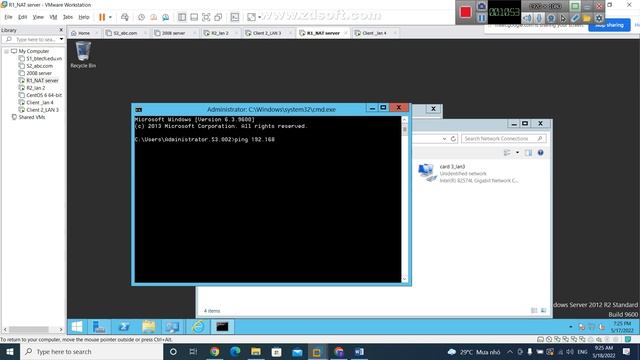Viewport: 640px width, 360px height.
Task: Toggle library sidebar view icon
Action: point(182,17)
